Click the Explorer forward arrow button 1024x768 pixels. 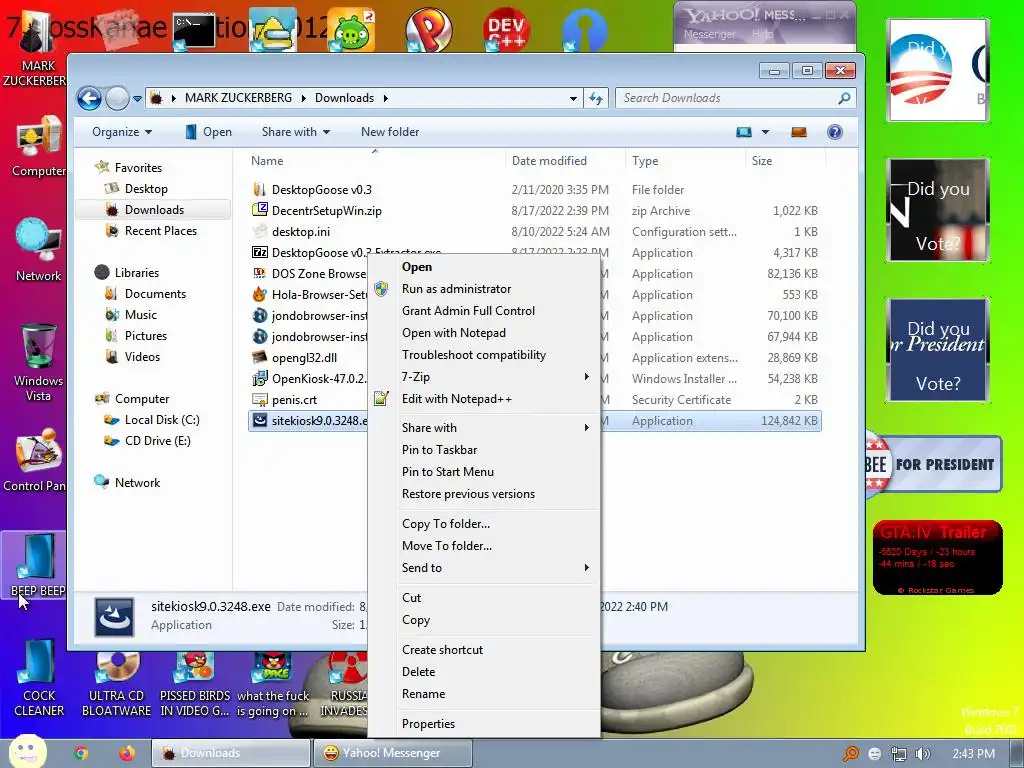click(118, 99)
